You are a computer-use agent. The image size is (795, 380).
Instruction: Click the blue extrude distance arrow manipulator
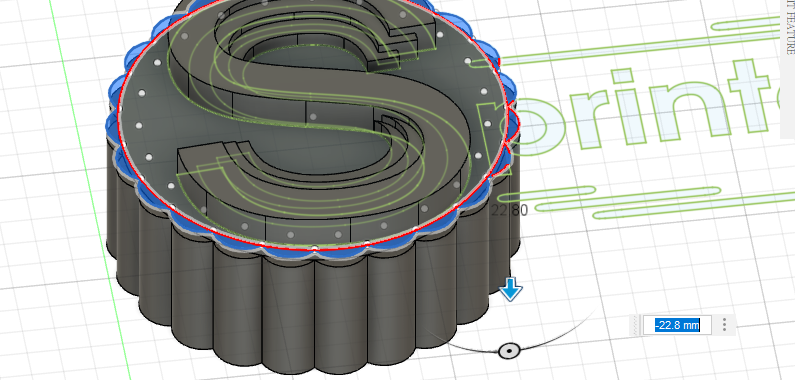pos(511,289)
